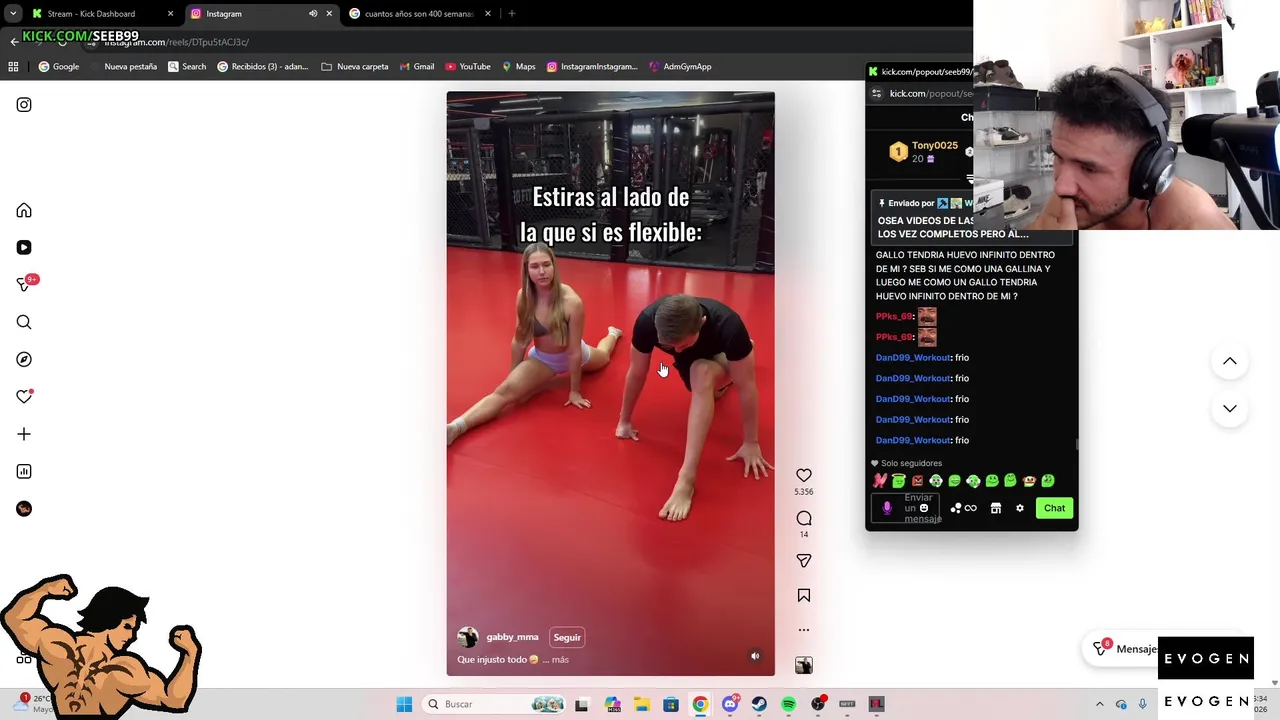Follow gabby_mma with Seguir button
Screen dimensions: 1280x720
pos(567,638)
